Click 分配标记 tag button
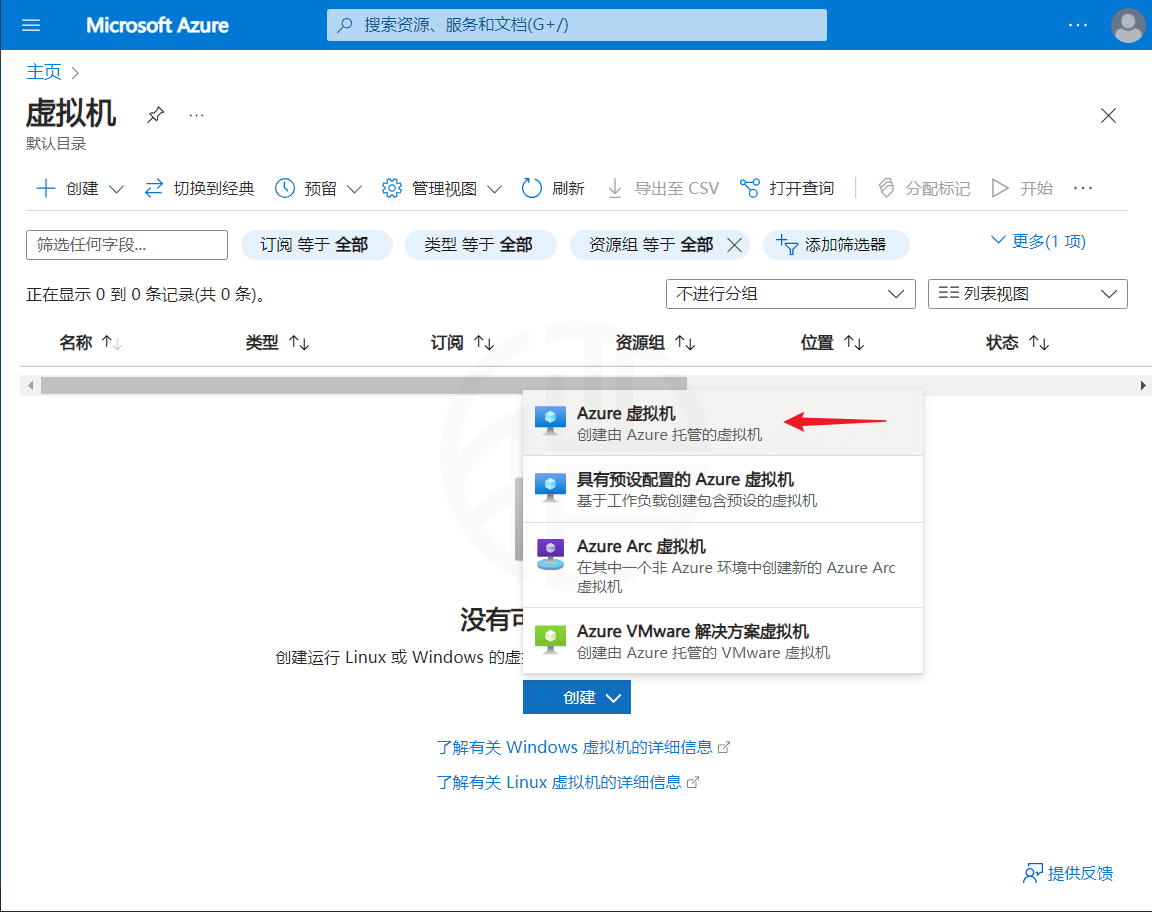Image resolution: width=1152 pixels, height=912 pixels. pos(924,189)
